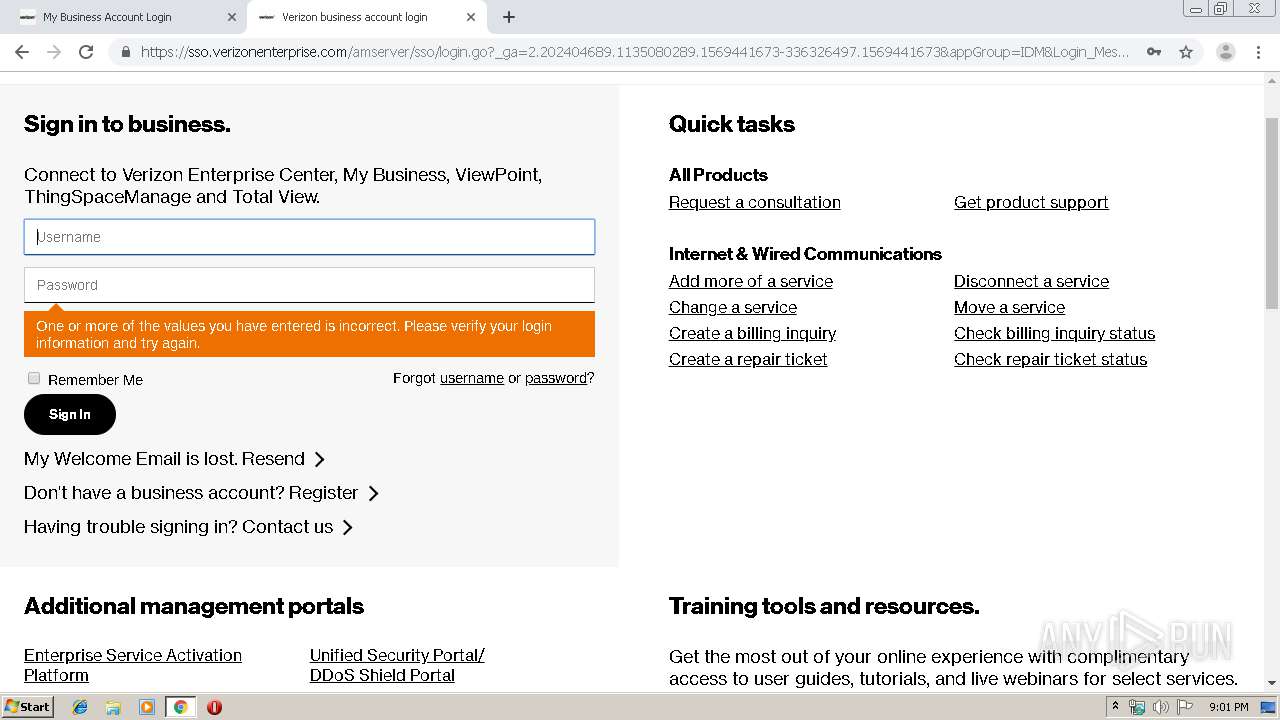Click the address bar URL
1280x720 pixels.
tap(634, 52)
